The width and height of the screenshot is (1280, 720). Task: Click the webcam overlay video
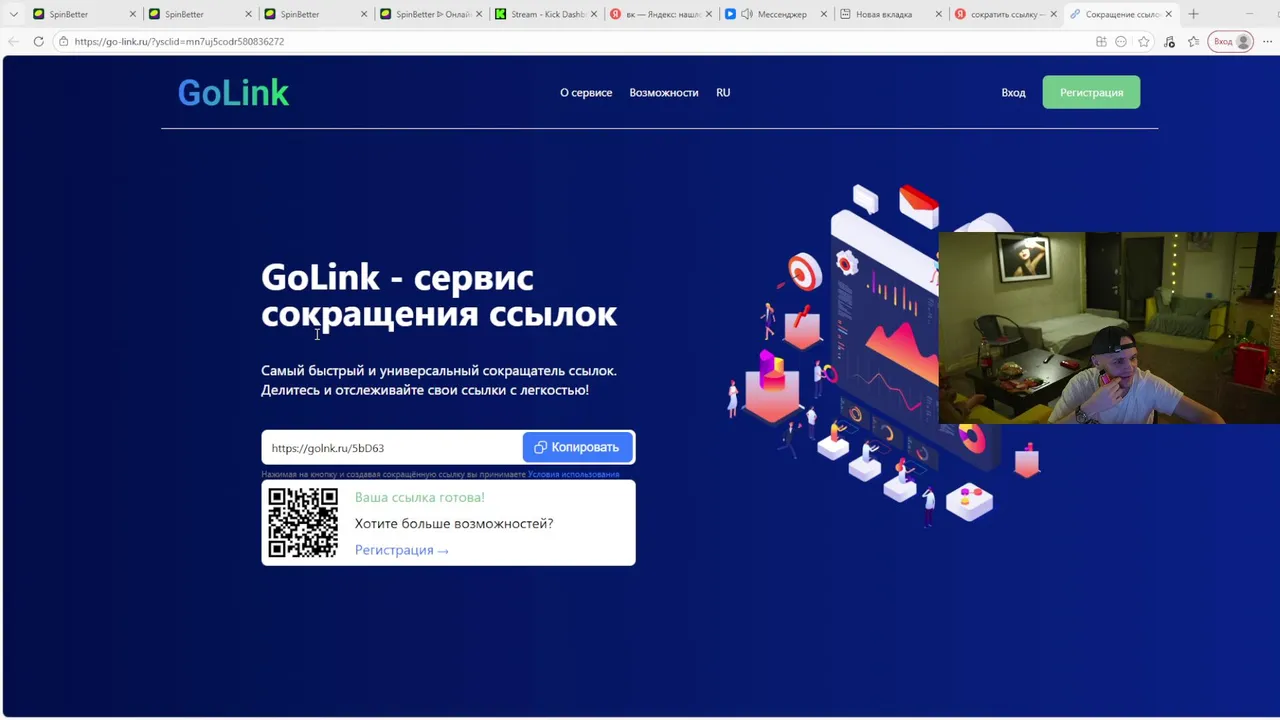(1109, 328)
